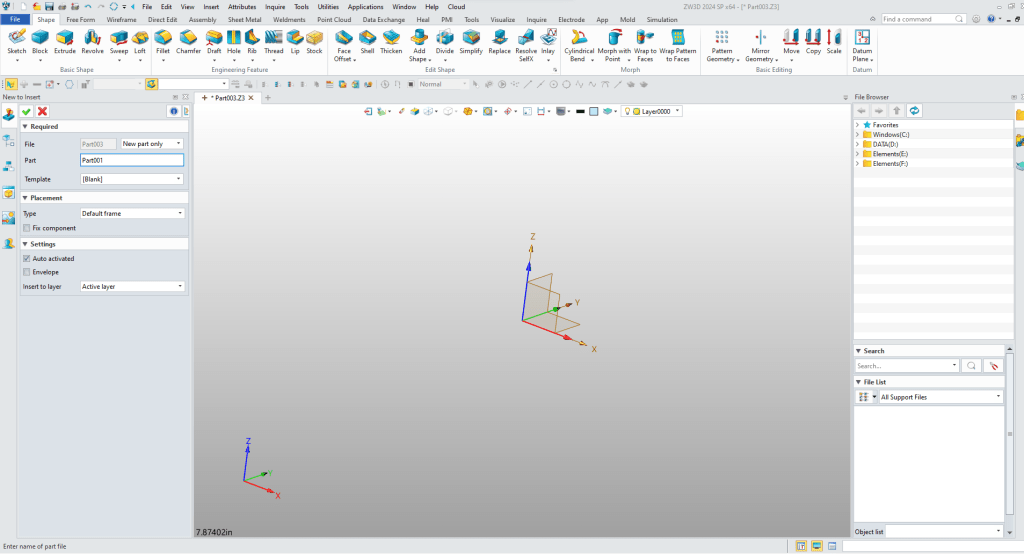Click the Shell edit shape icon
Viewport: 1024px width, 554px height.
[367, 40]
